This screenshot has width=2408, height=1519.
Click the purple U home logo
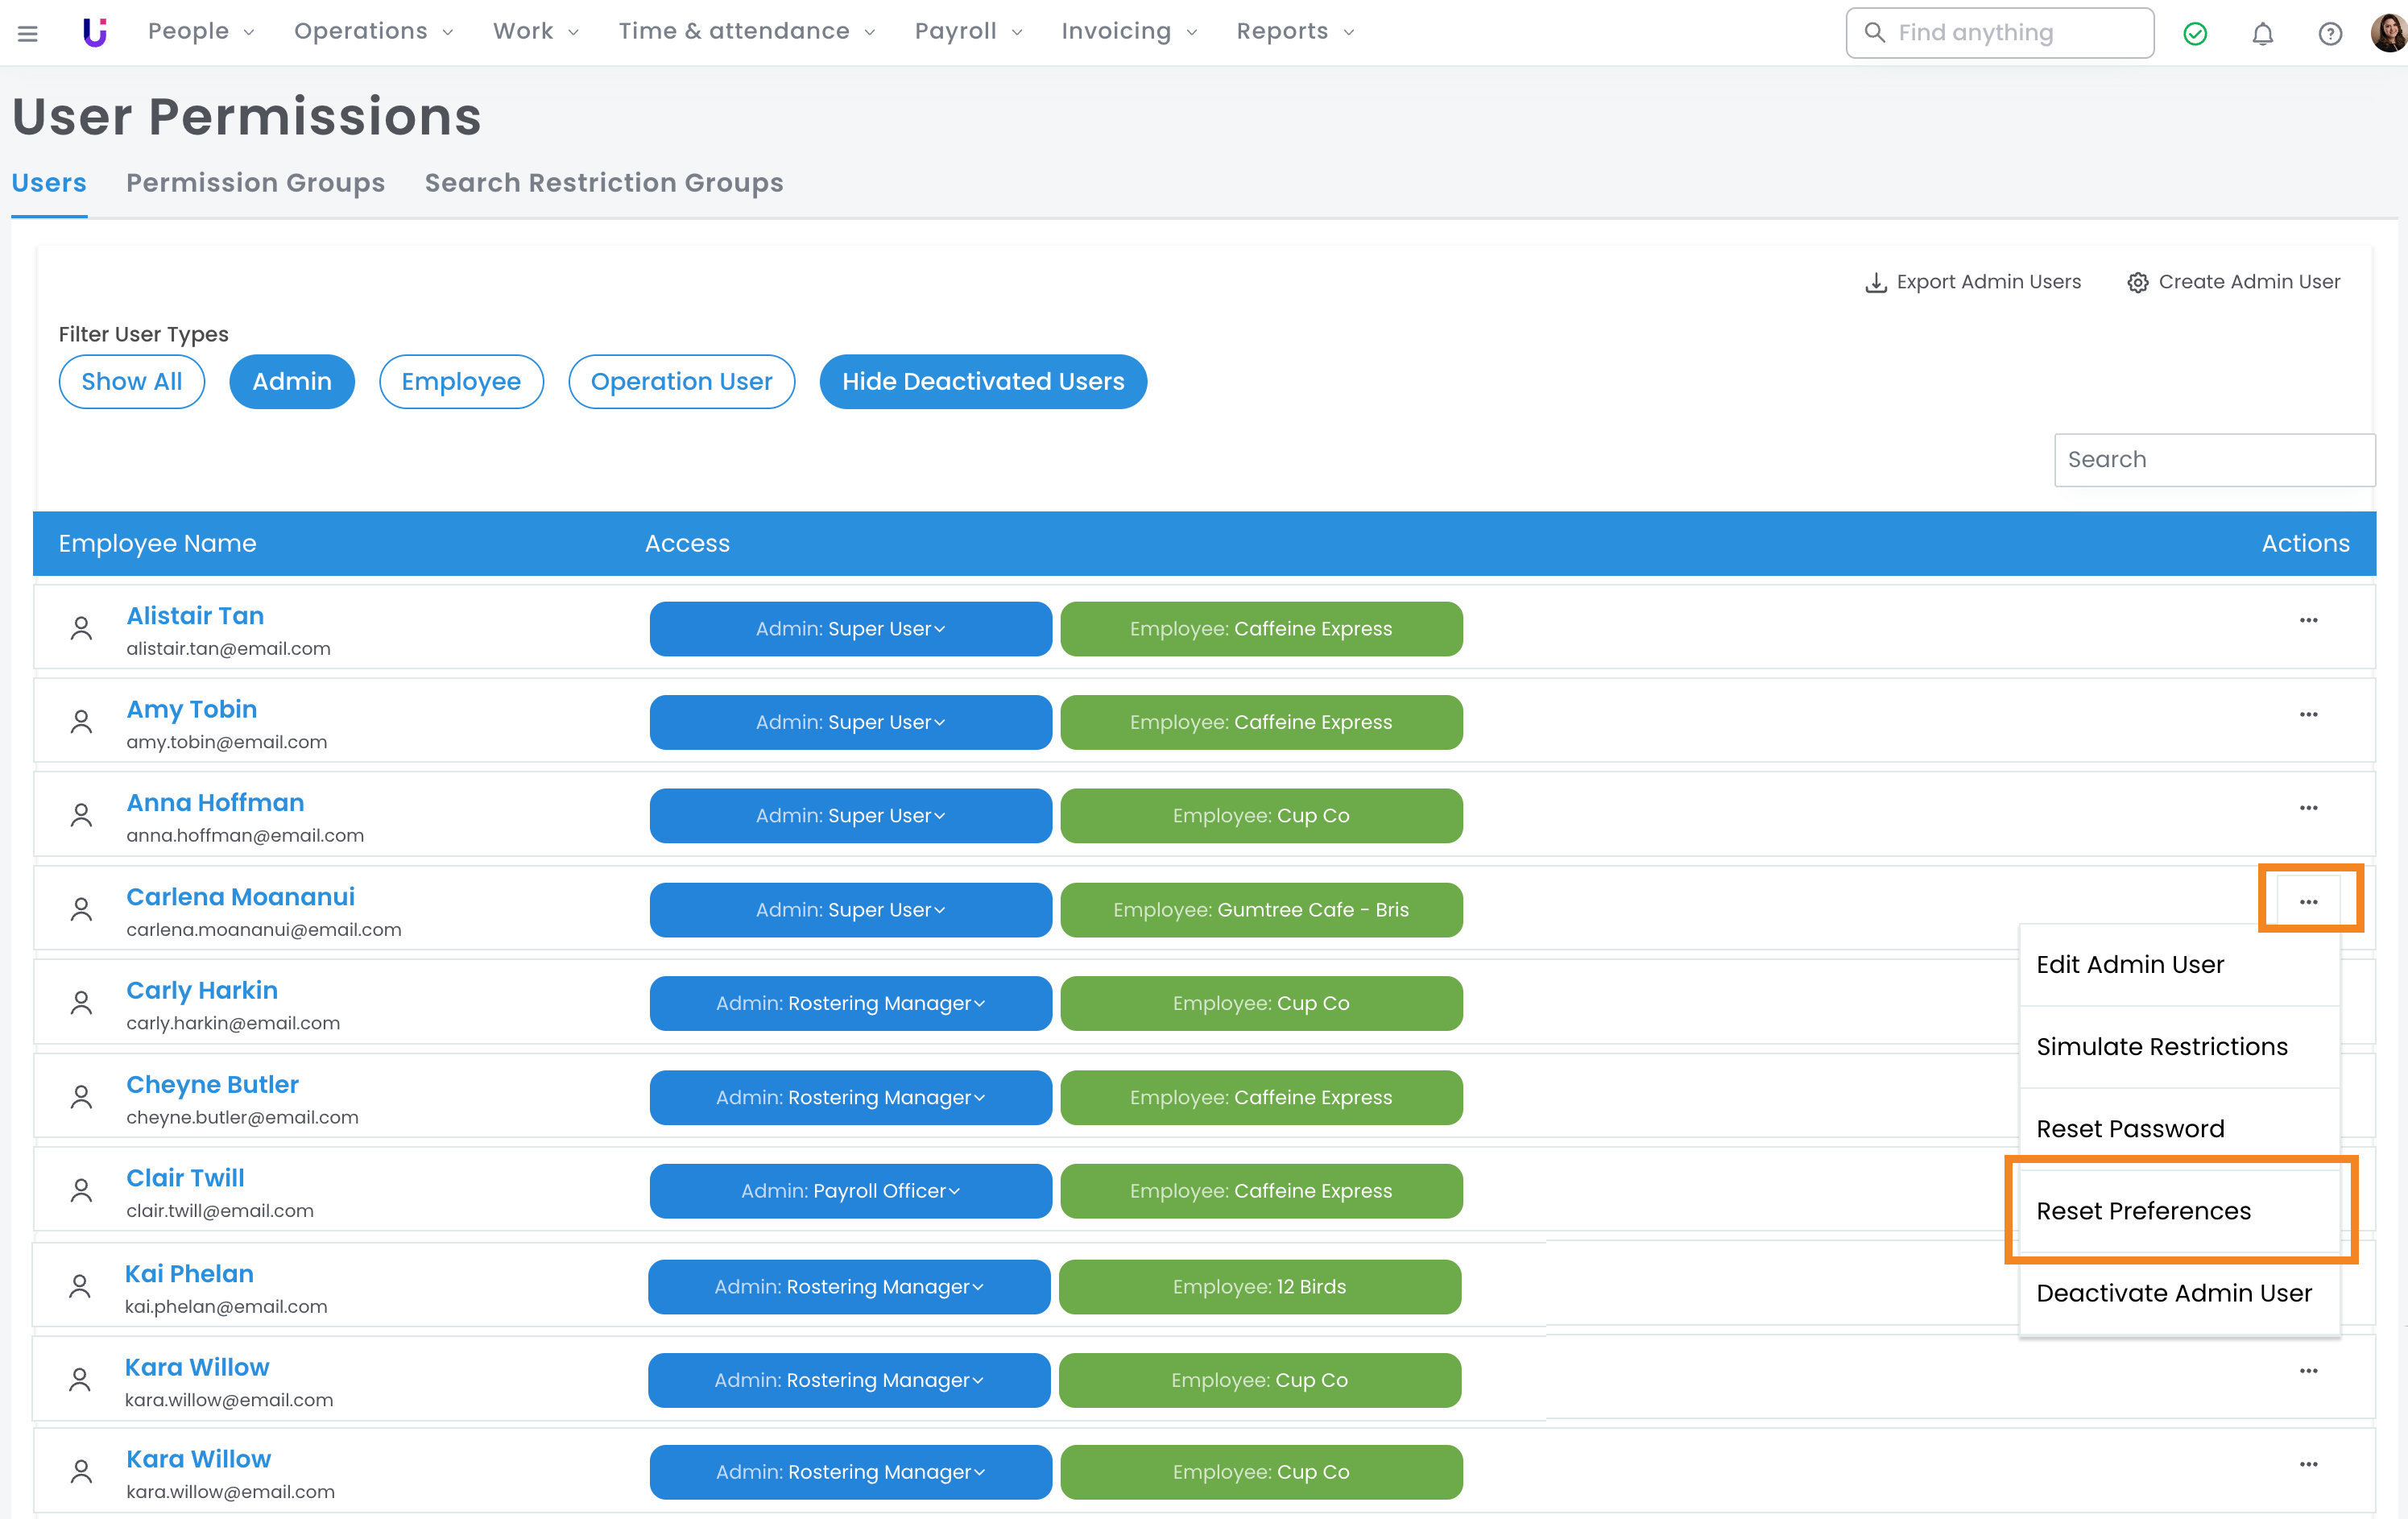pos(94,32)
